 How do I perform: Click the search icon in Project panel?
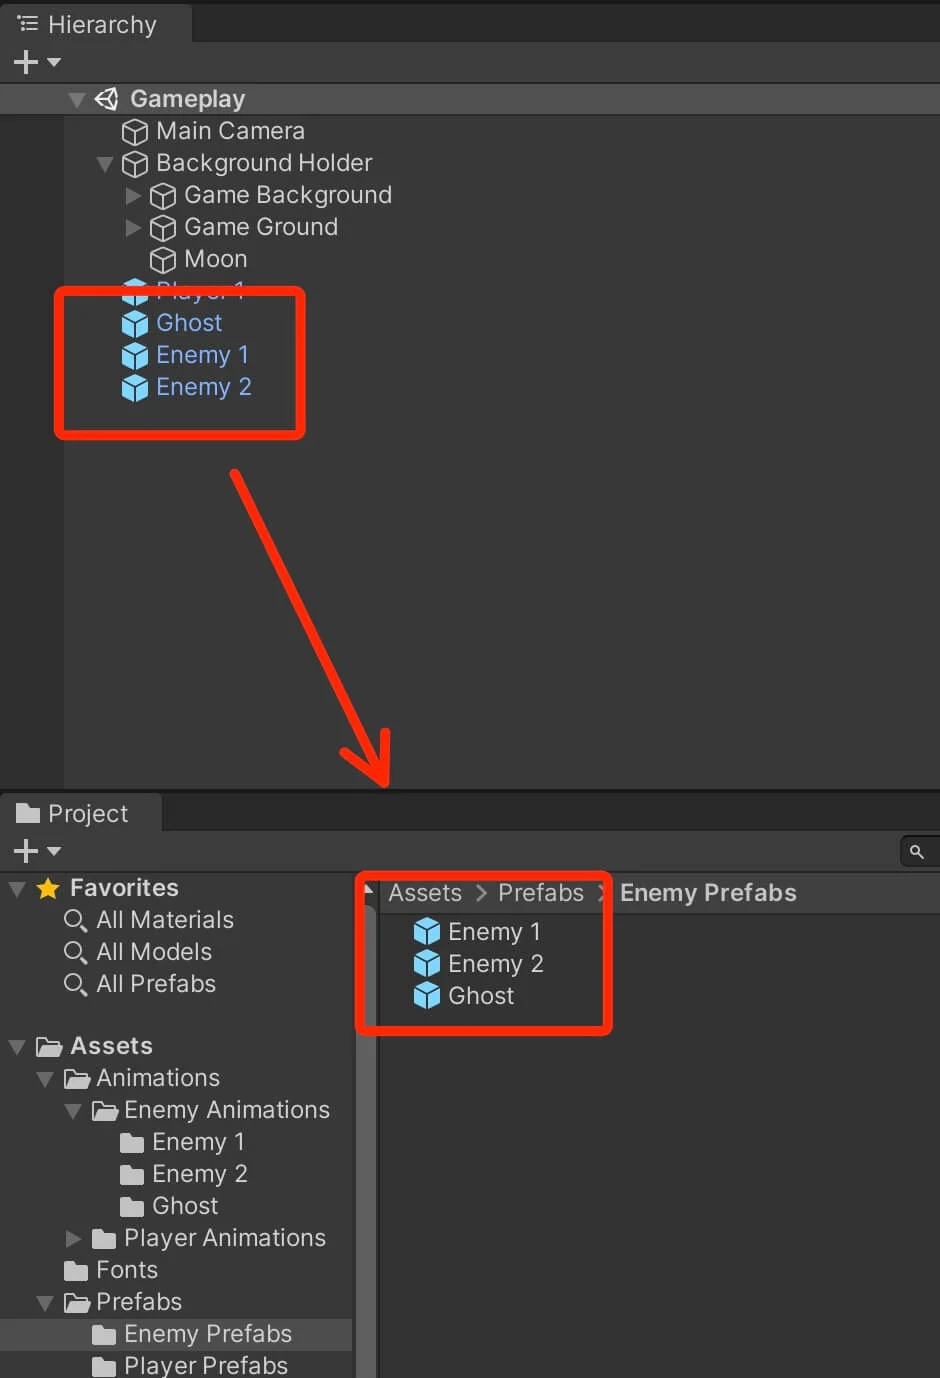916,852
